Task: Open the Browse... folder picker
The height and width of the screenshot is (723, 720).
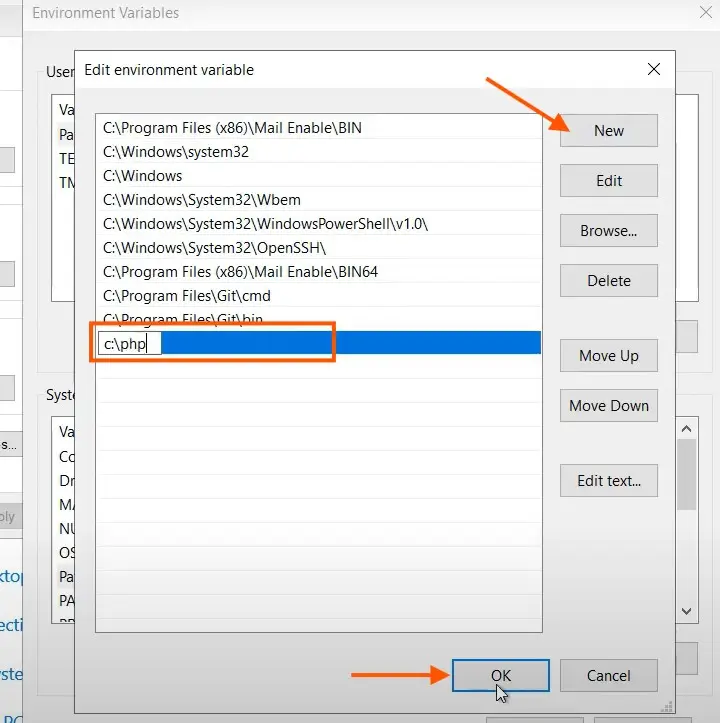Action: click(x=609, y=230)
